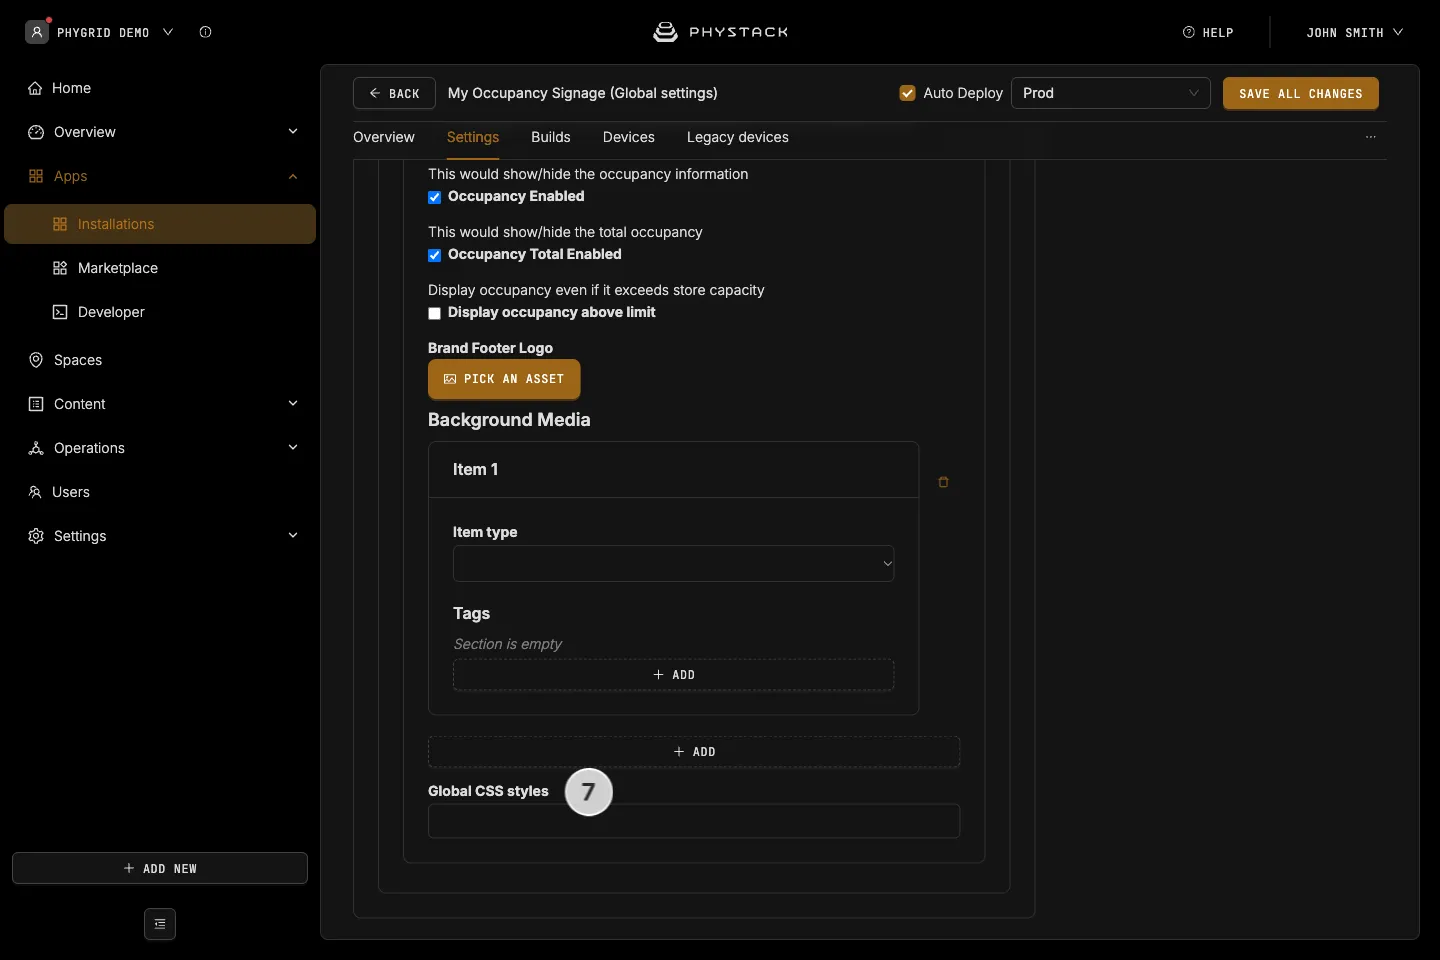Click the Spaces location pin icon
The height and width of the screenshot is (960, 1440).
click(x=36, y=360)
